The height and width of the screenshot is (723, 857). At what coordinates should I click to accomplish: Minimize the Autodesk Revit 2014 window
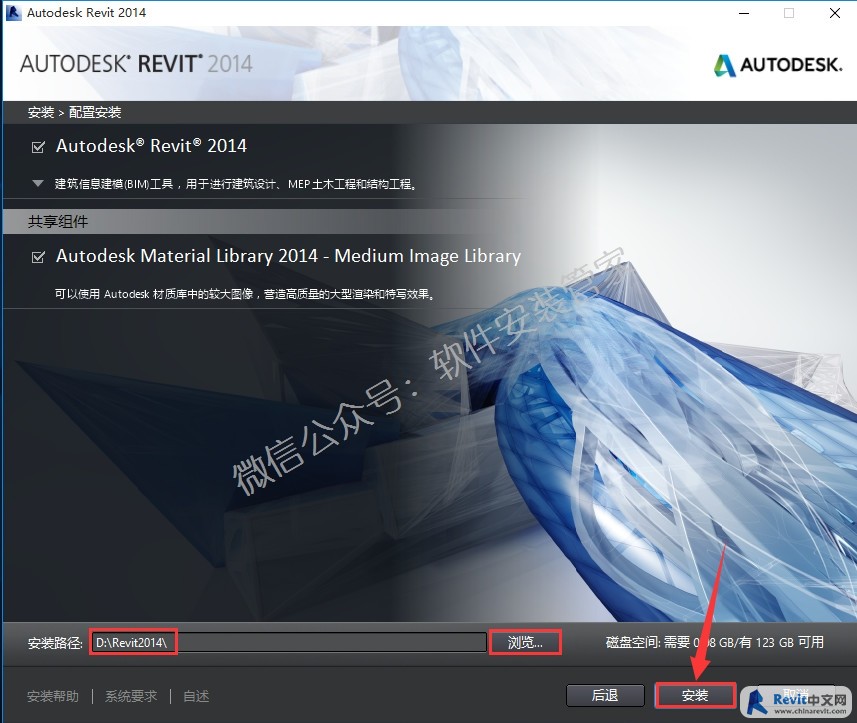pos(744,13)
